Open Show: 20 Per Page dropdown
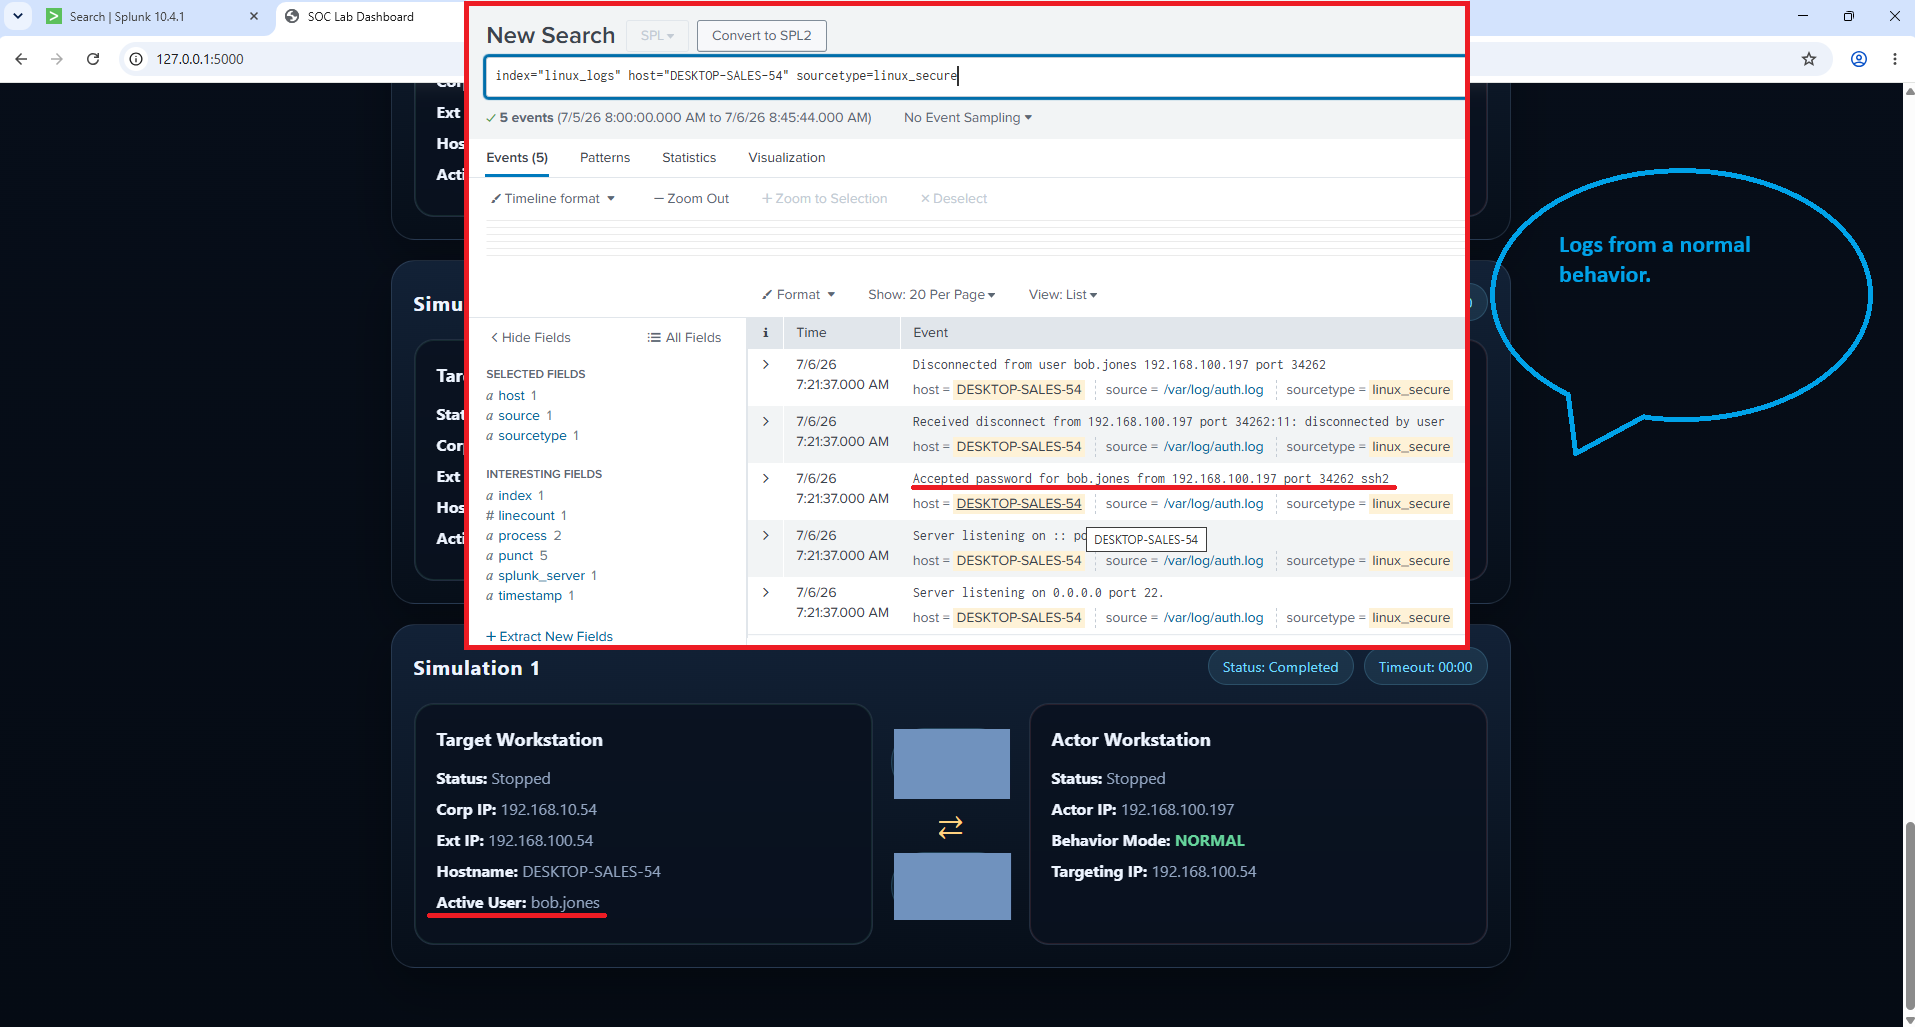Viewport: 1915px width, 1027px height. tap(932, 295)
